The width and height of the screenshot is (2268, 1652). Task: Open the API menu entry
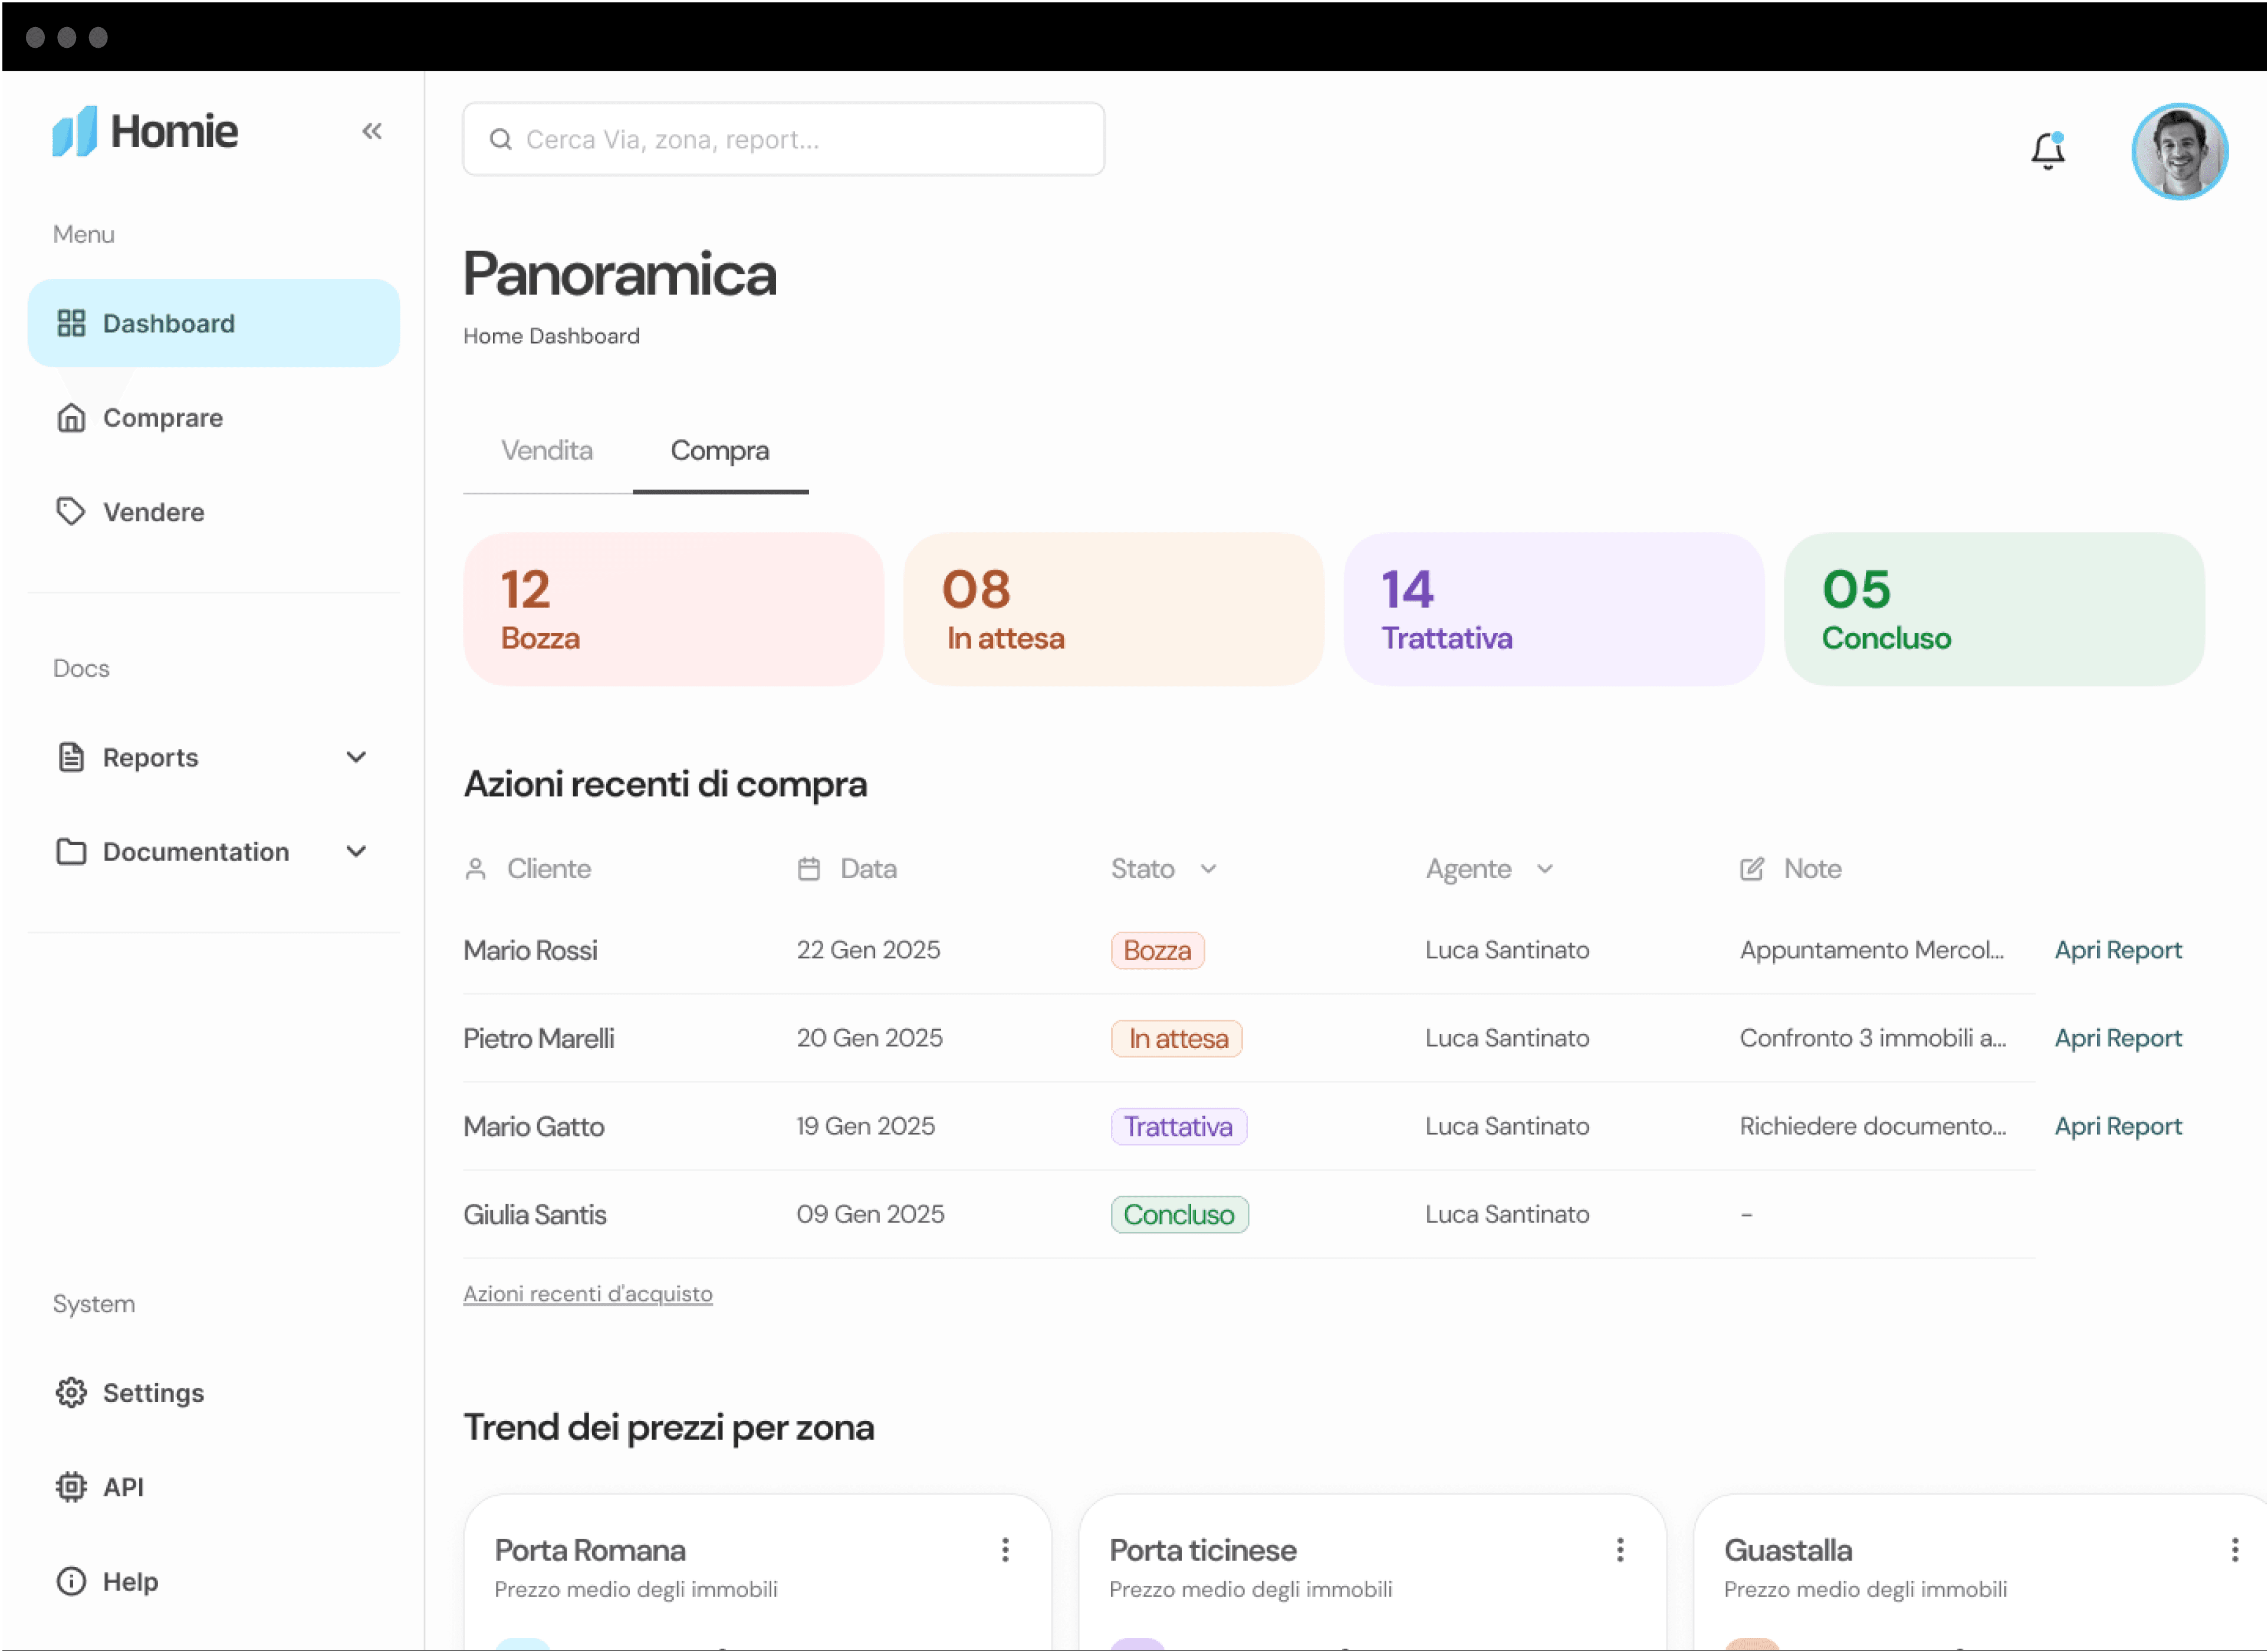pyautogui.click(x=214, y=1486)
